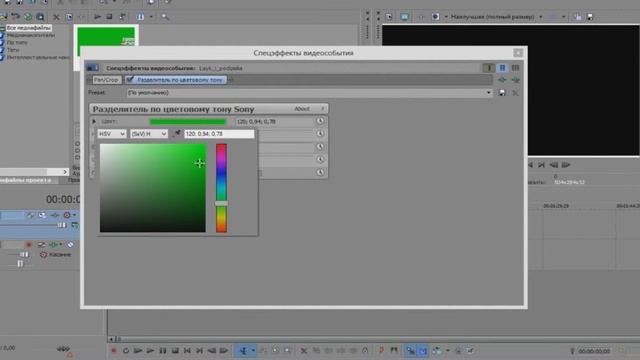Click the About button in the plugin header
640x360 pixels.
[x=302, y=109]
